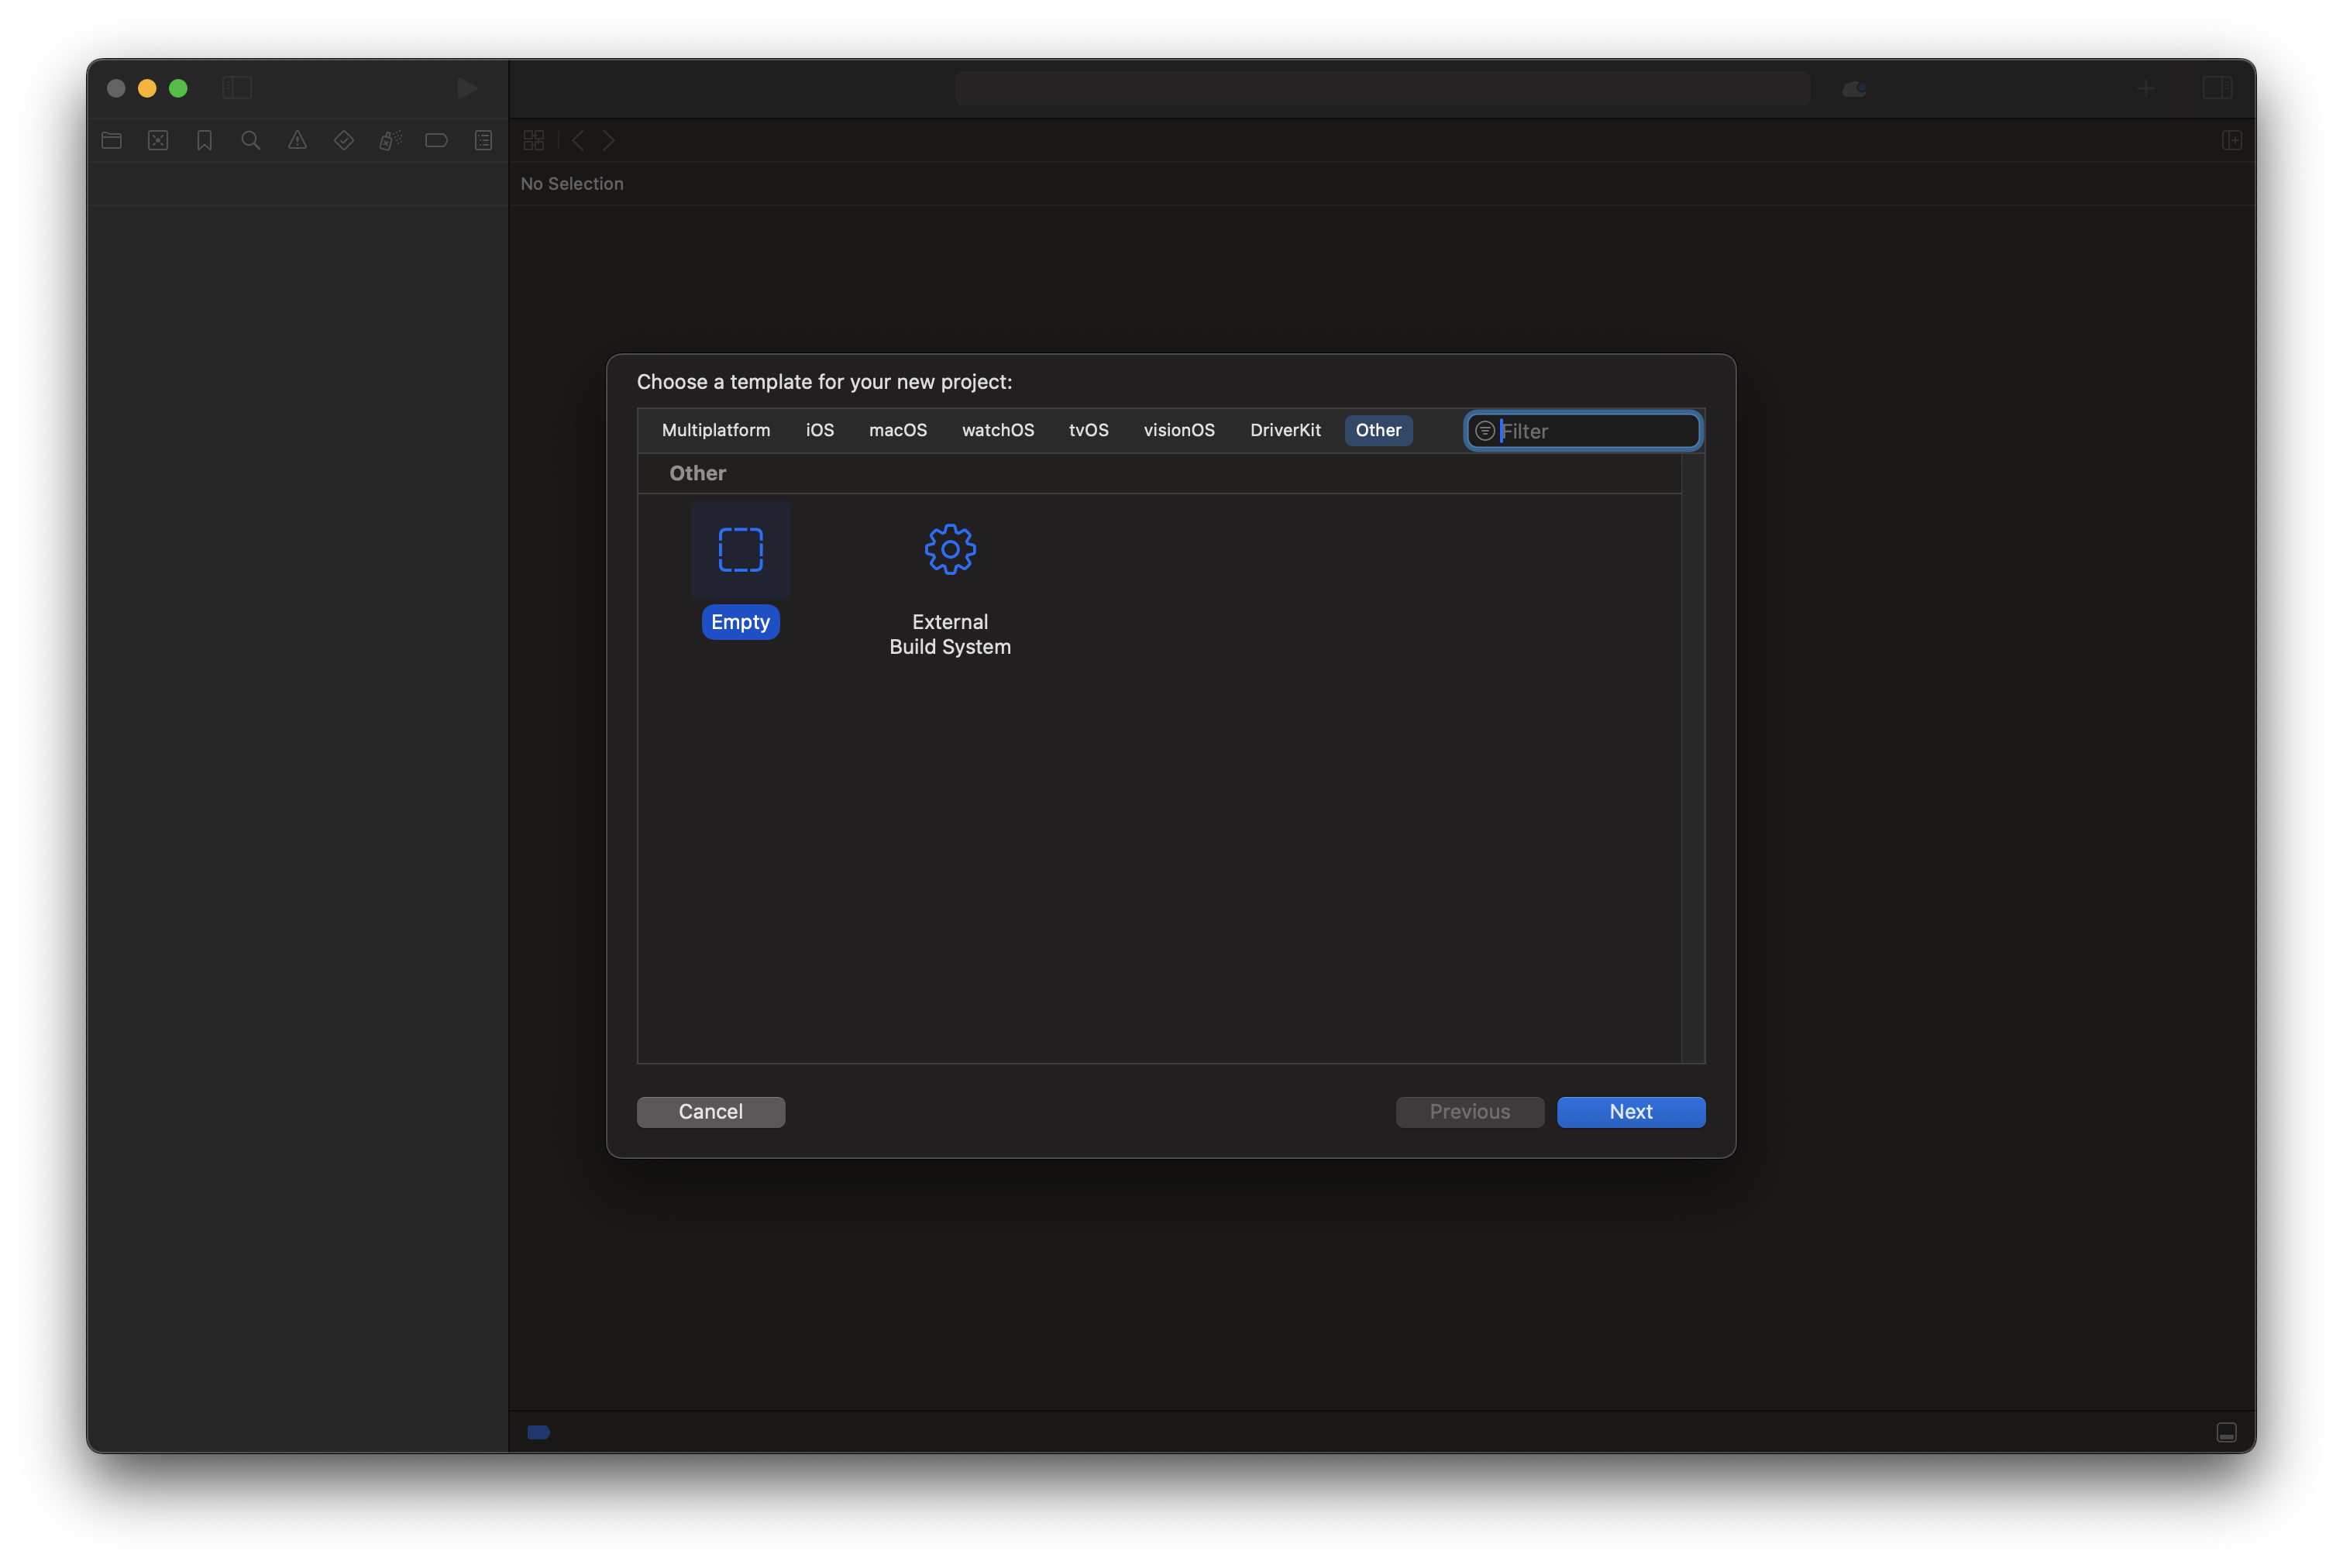
Task: Click the Next button
Action: point(1631,1112)
